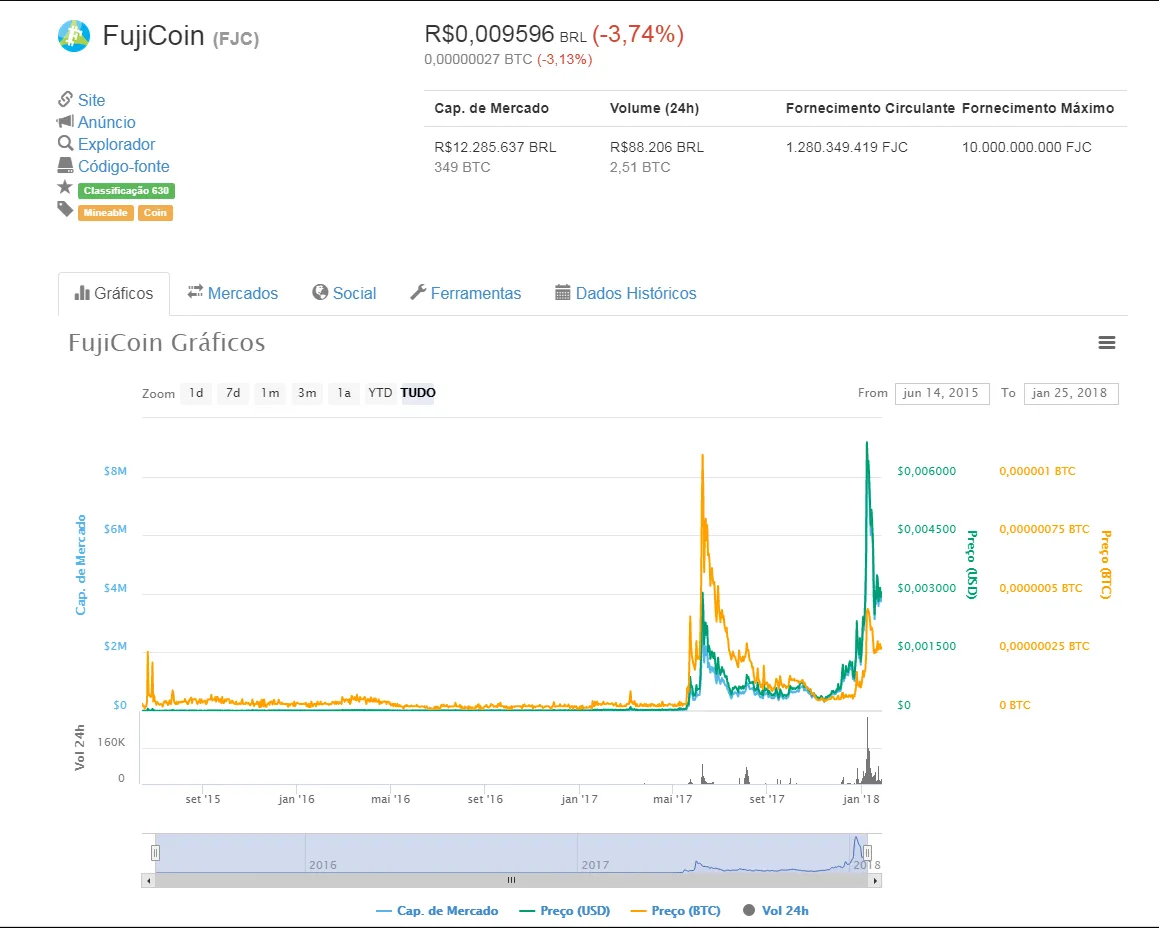Set chart zoom to 1a
The width and height of the screenshot is (1159, 928).
point(344,393)
